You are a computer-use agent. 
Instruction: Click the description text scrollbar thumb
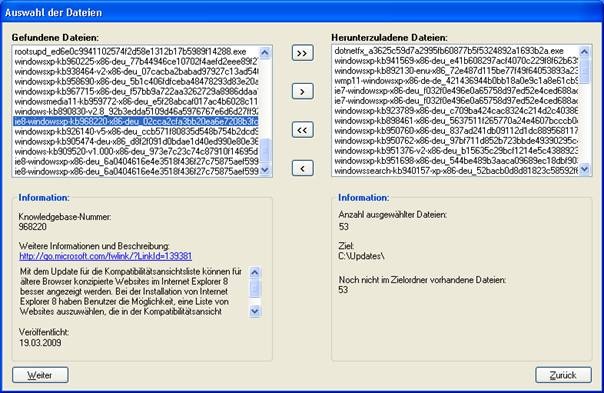pyautogui.click(x=255, y=288)
